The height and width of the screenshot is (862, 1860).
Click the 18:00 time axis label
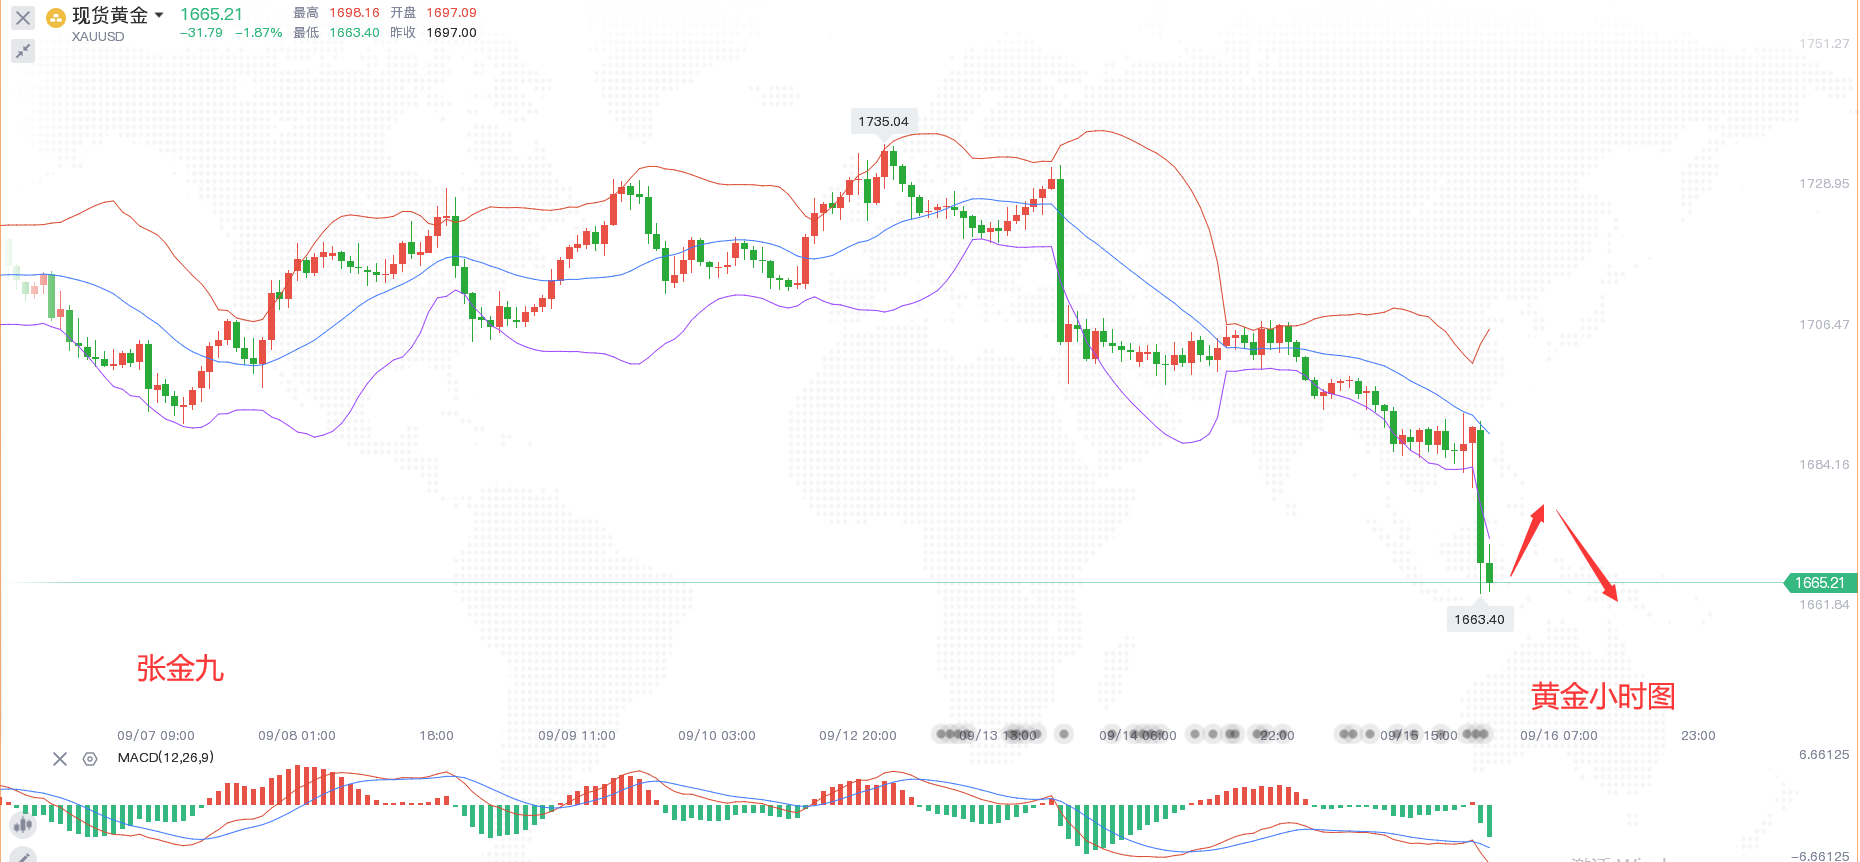point(436,736)
